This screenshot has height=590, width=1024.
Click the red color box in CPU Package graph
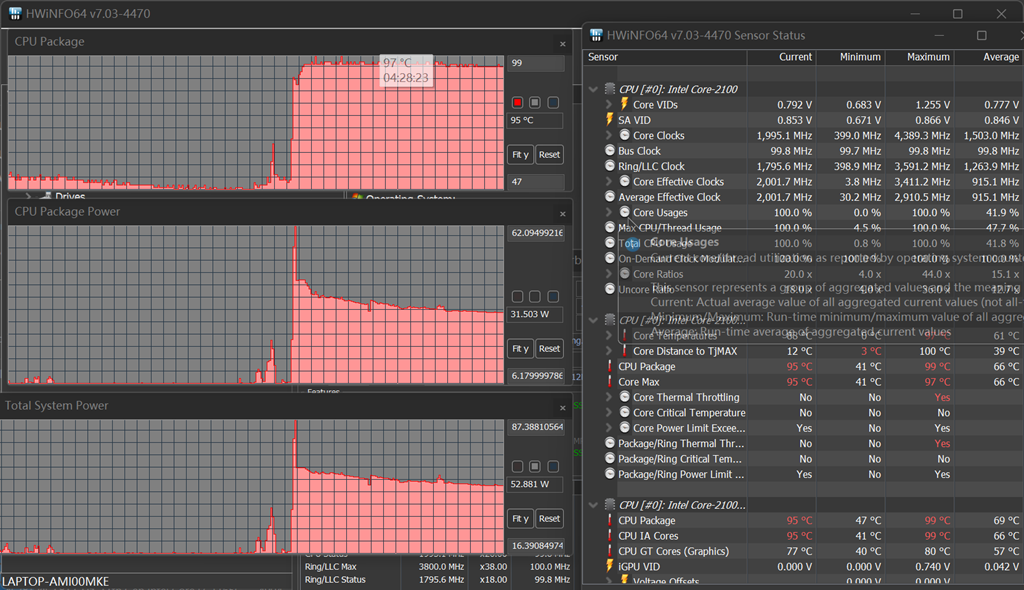(517, 103)
